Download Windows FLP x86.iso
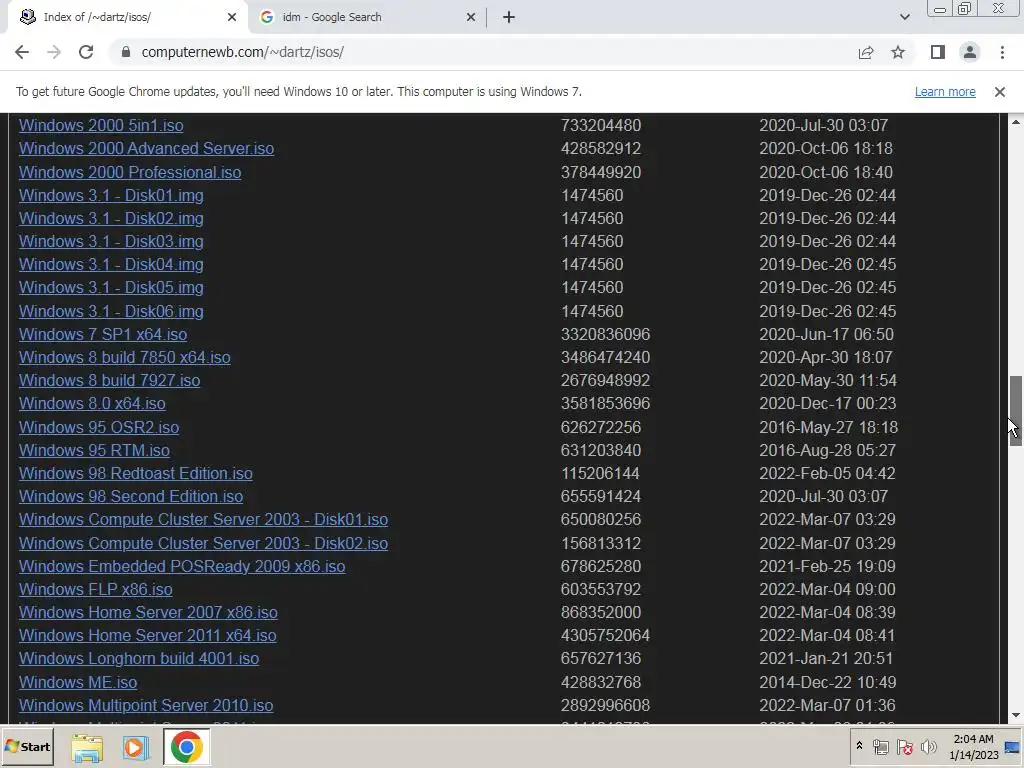 pyautogui.click(x=96, y=590)
